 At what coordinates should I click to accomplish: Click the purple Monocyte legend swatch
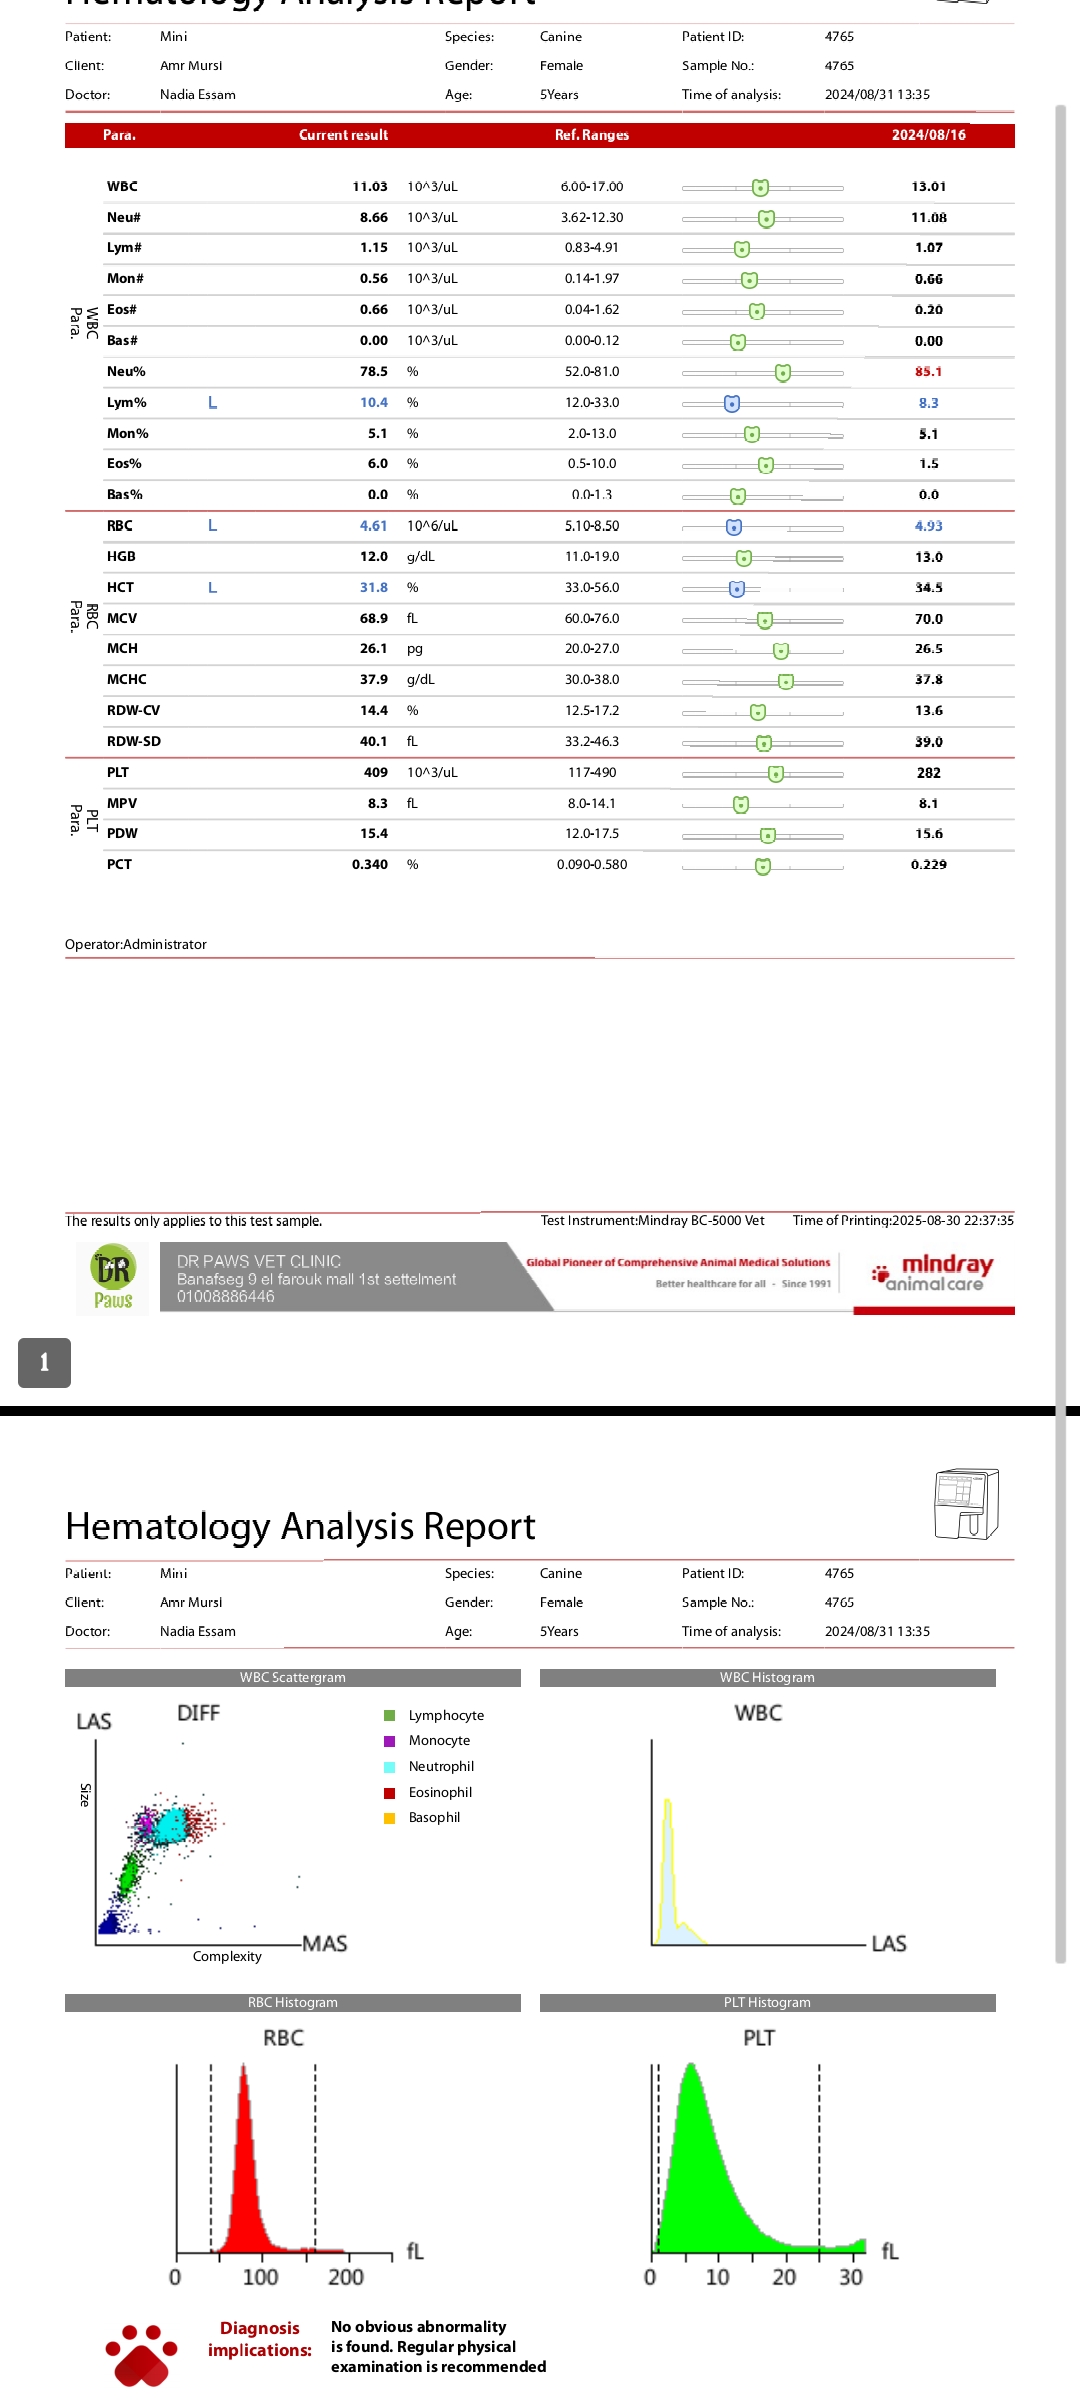coord(390,1741)
